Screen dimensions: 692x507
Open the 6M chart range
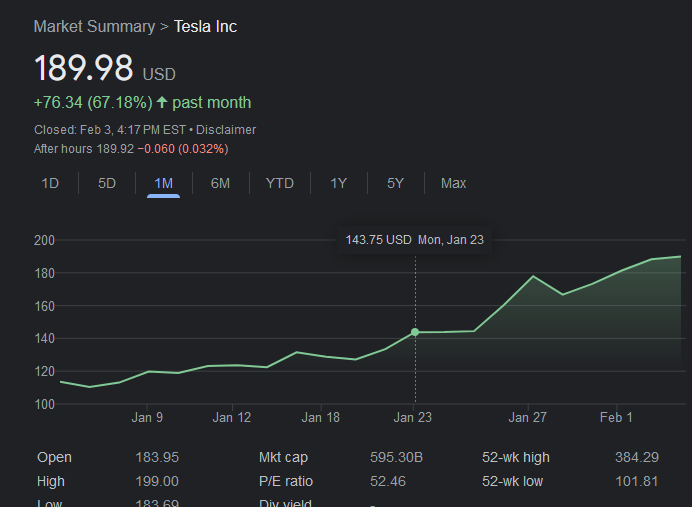(220, 183)
